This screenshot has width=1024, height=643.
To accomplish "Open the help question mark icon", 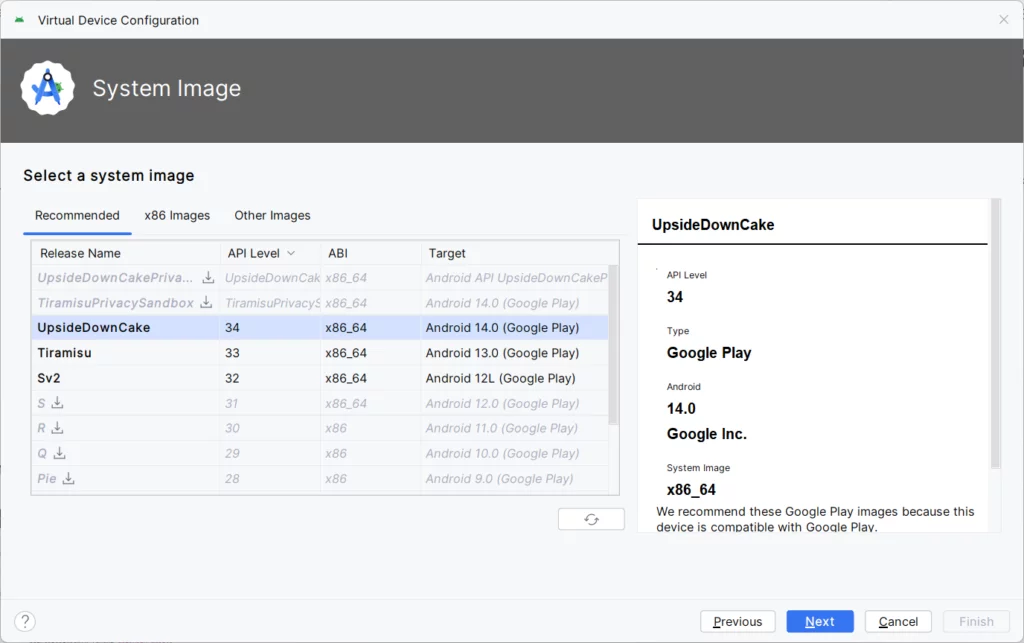I will [25, 621].
